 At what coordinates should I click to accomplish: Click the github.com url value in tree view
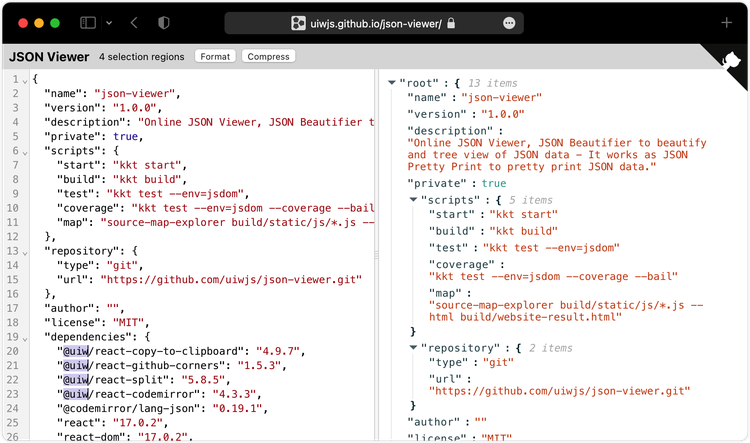(560, 391)
